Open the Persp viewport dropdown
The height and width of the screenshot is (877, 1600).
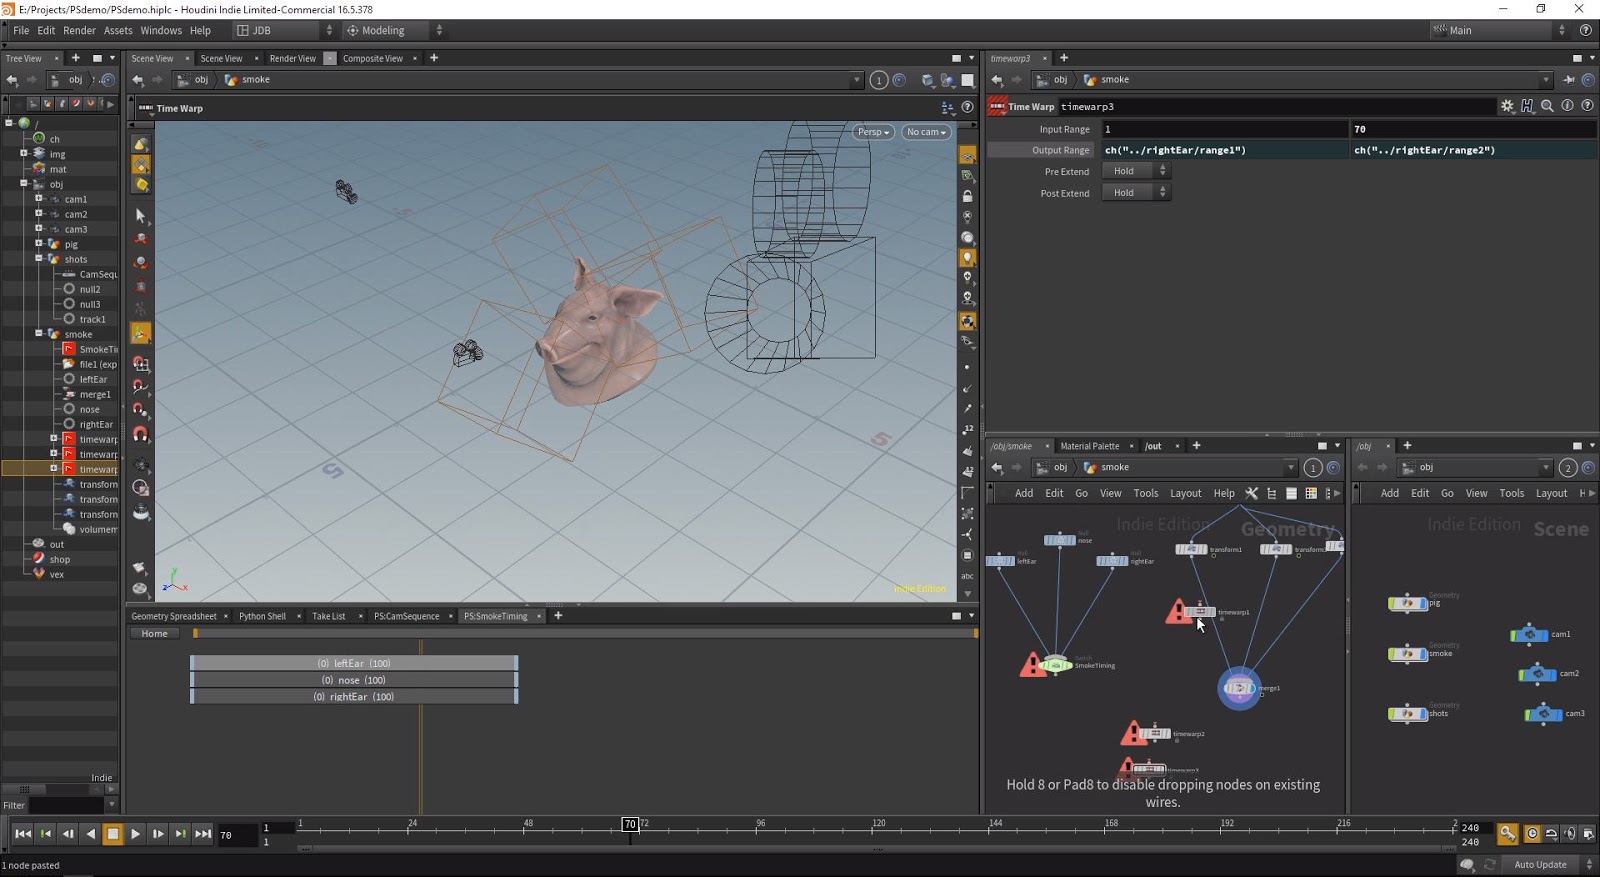coord(873,132)
